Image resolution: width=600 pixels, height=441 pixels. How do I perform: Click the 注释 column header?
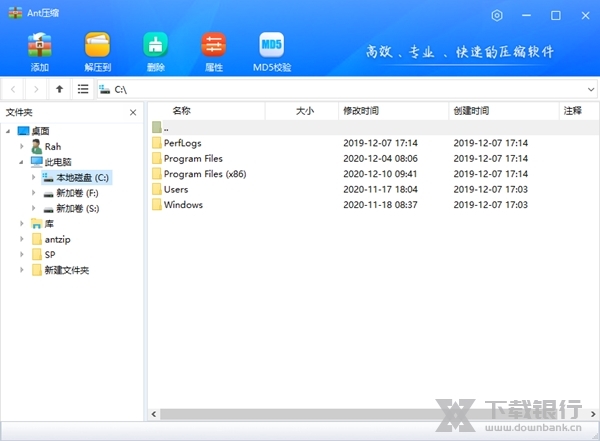[579, 111]
